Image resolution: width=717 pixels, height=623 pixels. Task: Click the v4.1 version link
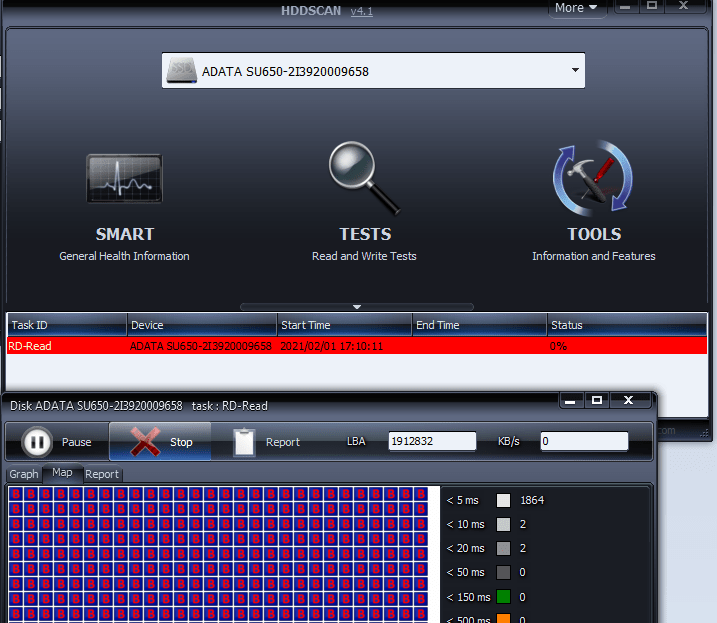tap(361, 11)
